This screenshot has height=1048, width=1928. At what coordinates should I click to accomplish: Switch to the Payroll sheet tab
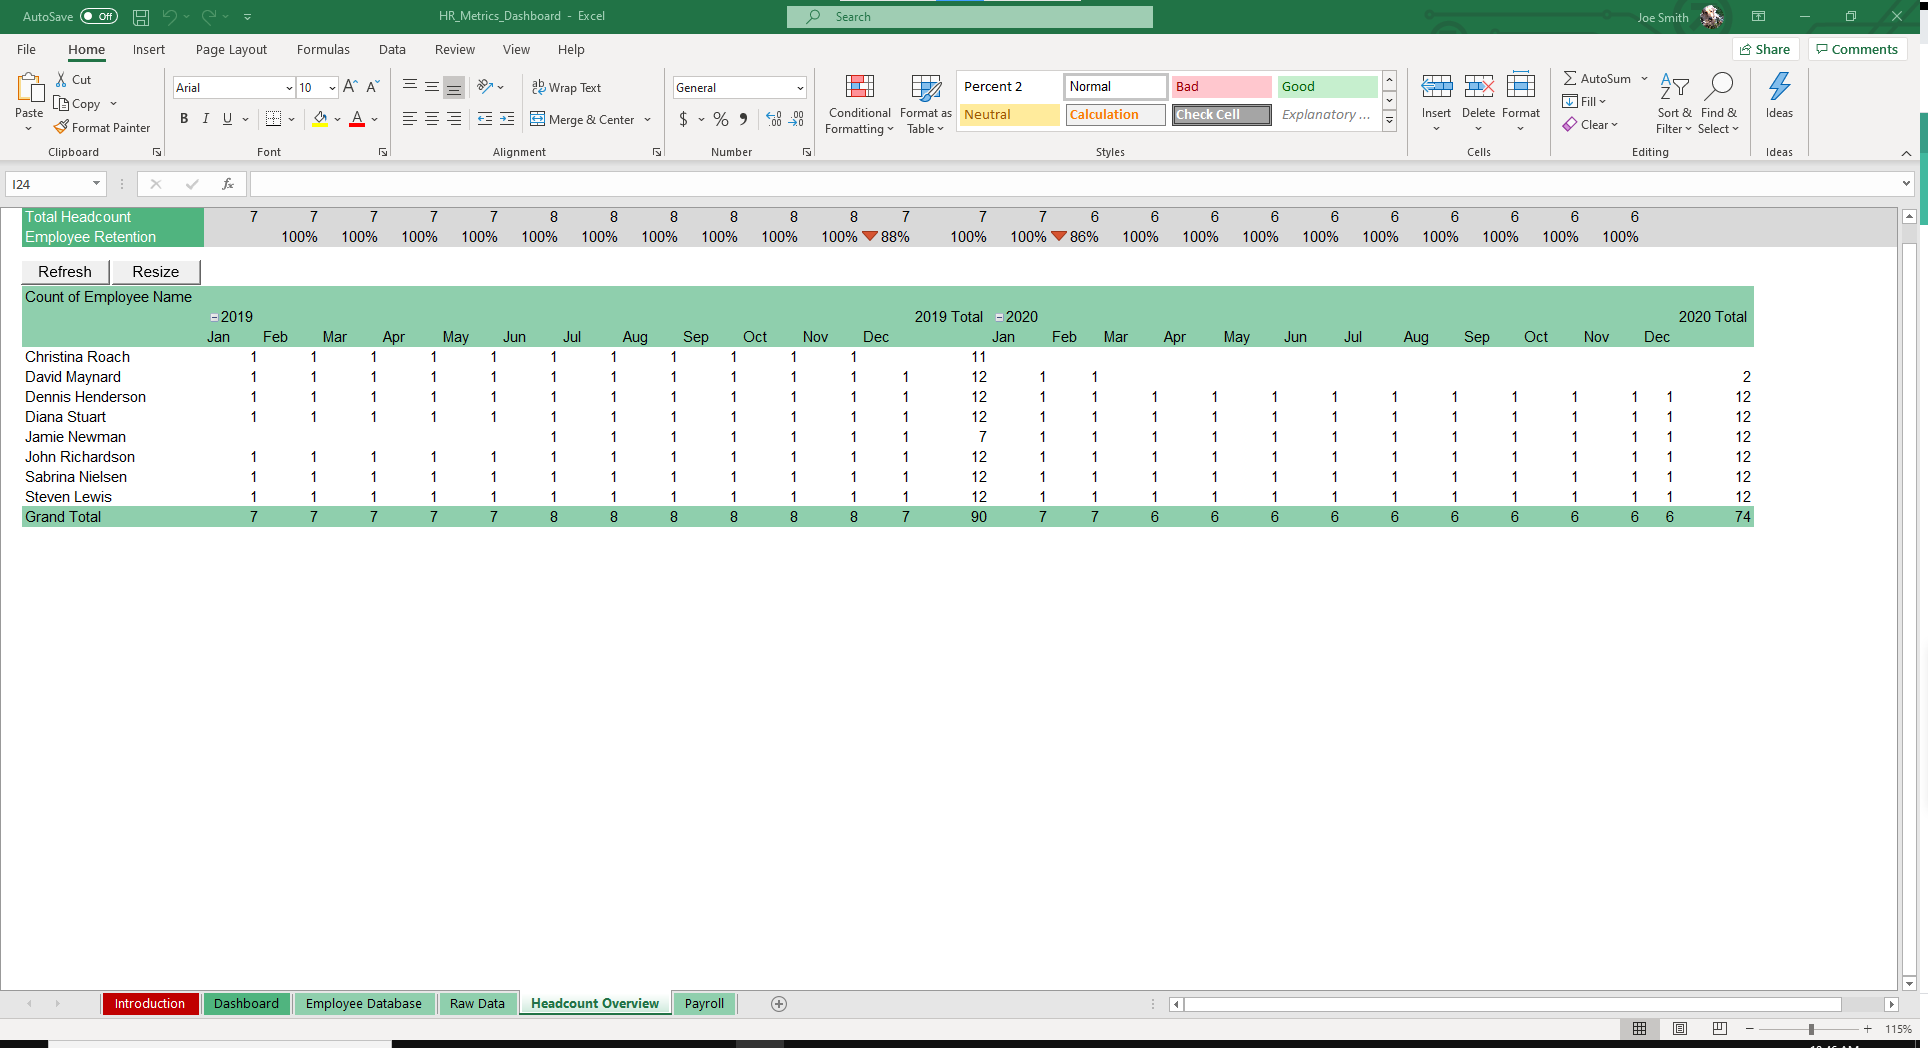(704, 1004)
